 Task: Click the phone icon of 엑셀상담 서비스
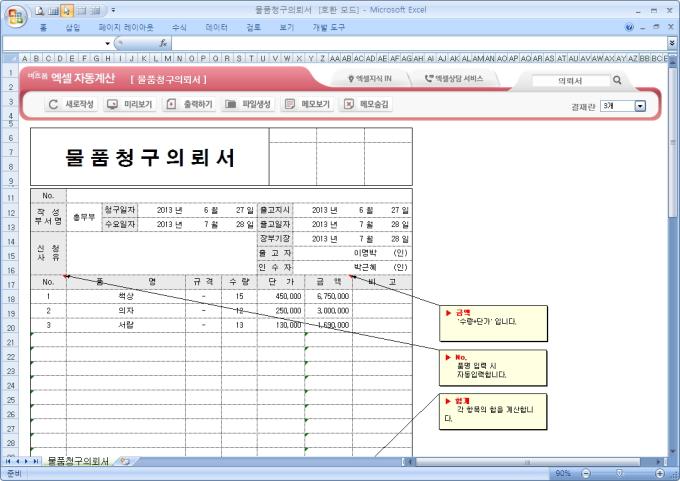pos(428,79)
